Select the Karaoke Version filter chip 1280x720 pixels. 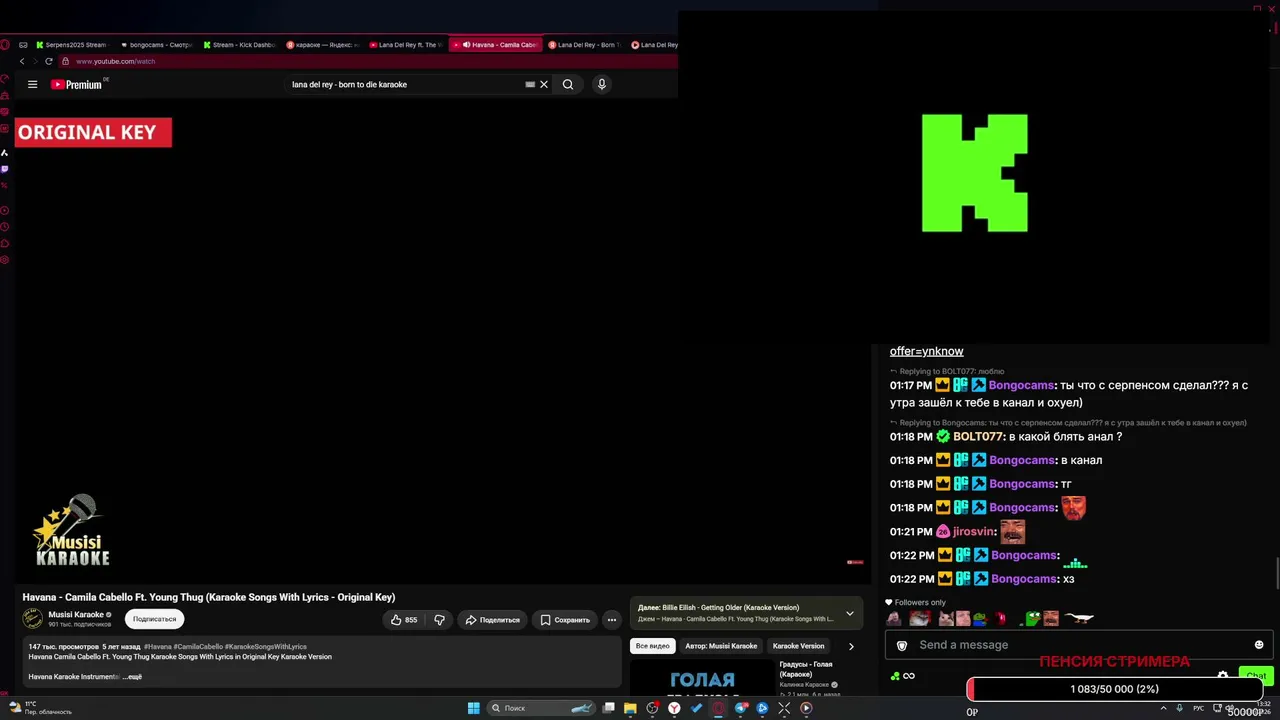pyautogui.click(x=798, y=646)
